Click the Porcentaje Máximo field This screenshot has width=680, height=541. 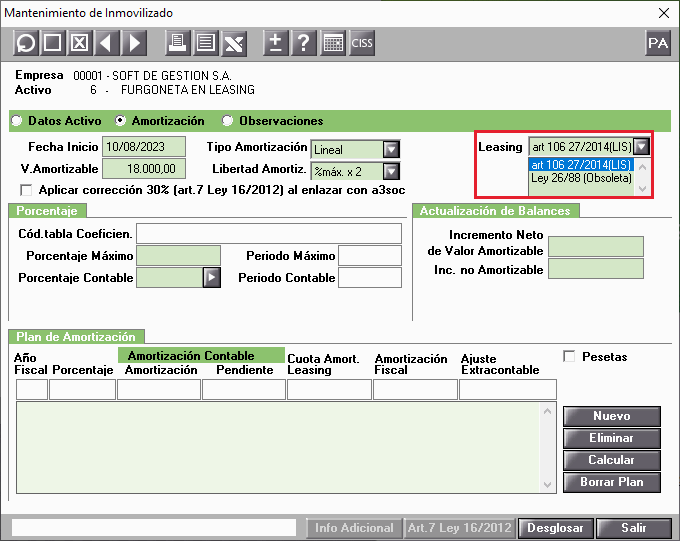click(x=179, y=255)
